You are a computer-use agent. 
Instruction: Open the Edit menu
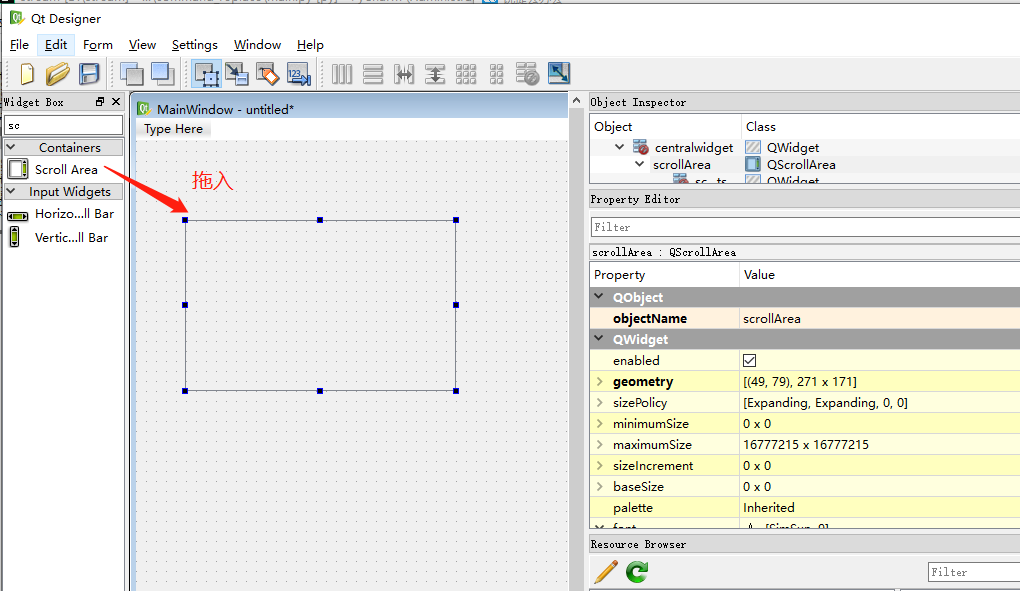coord(56,45)
